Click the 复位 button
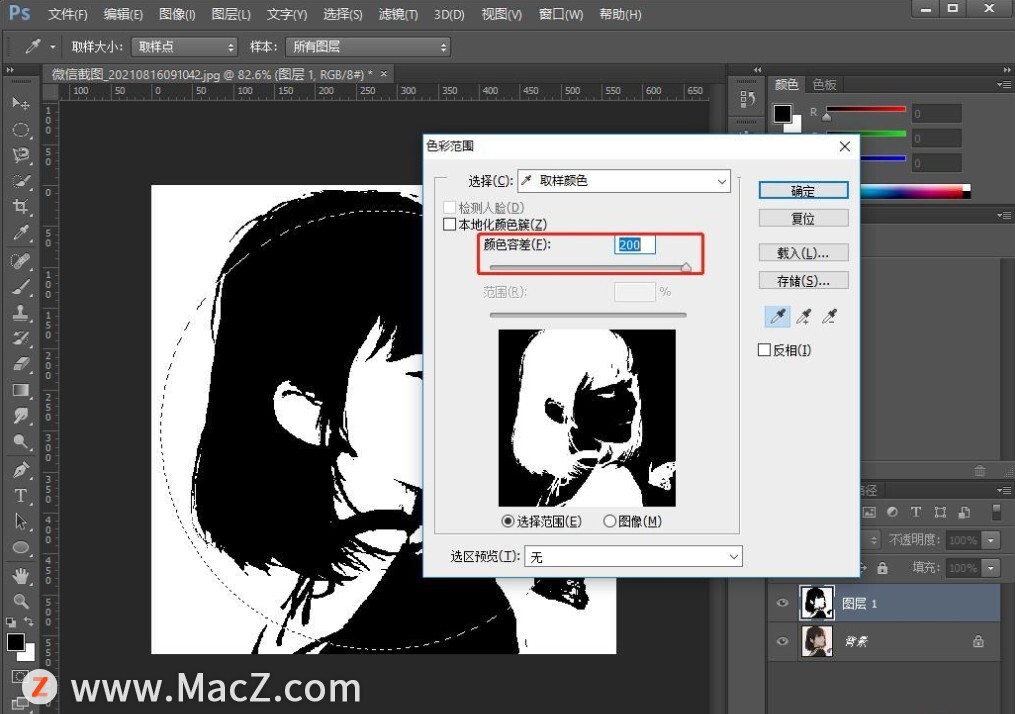This screenshot has width=1015, height=714. click(803, 218)
